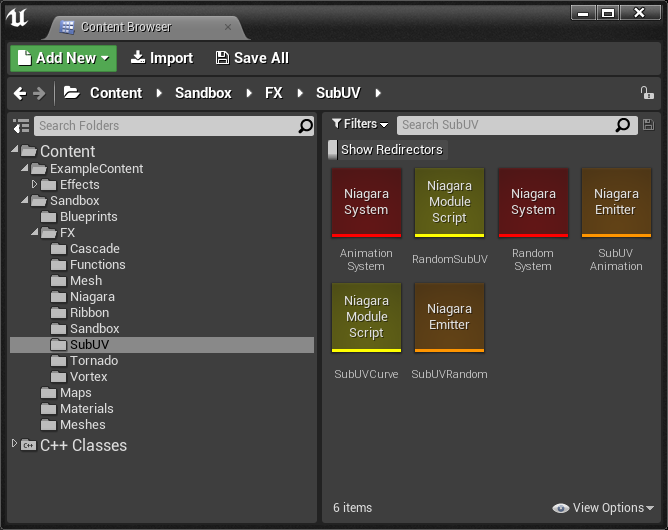This screenshot has width=668, height=530.
Task: Go to Content in the breadcrumb
Action: (x=116, y=93)
